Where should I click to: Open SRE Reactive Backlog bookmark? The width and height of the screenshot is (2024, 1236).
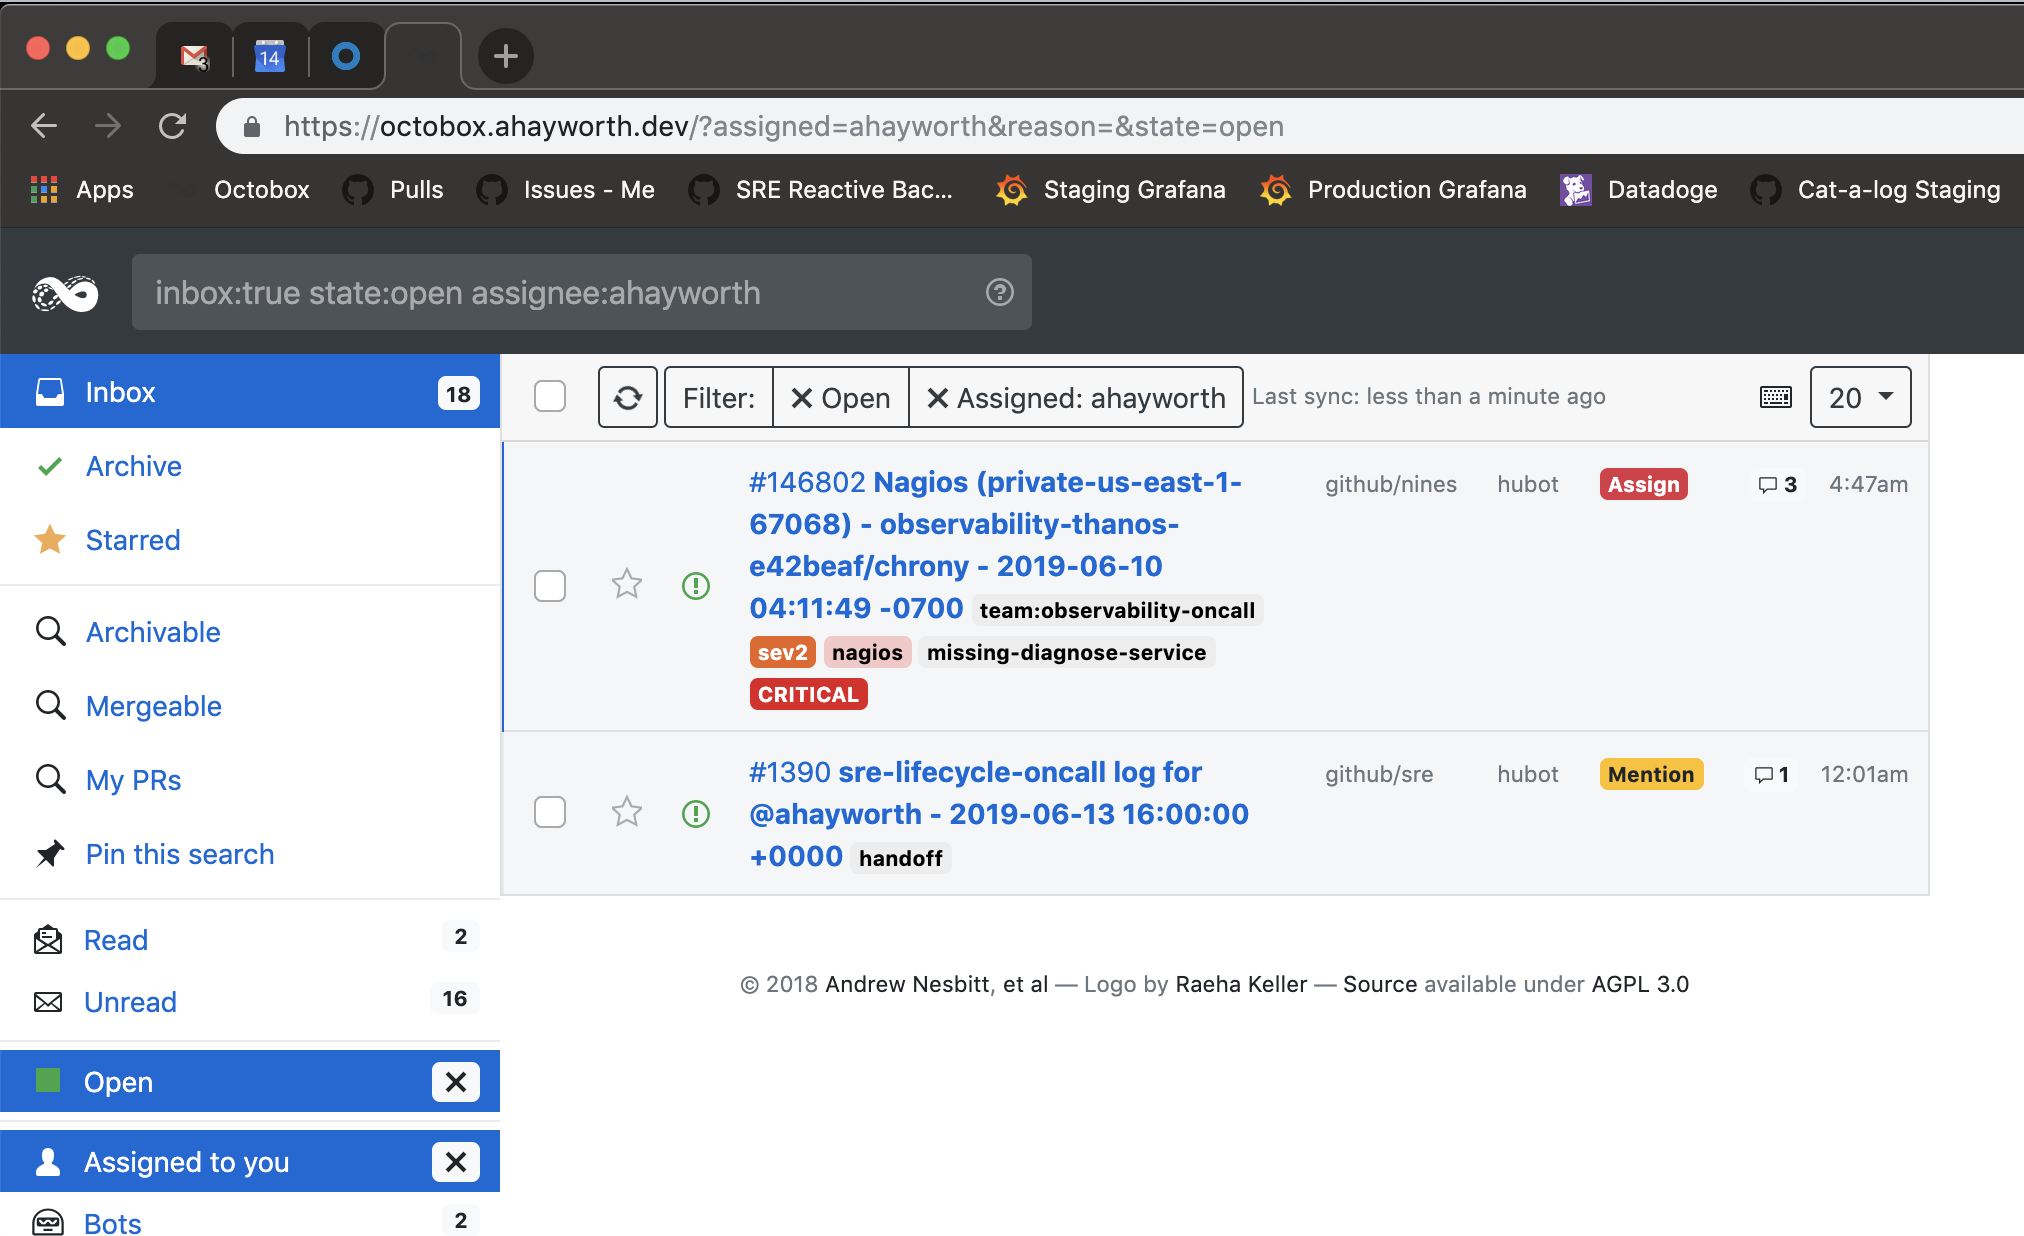(820, 189)
